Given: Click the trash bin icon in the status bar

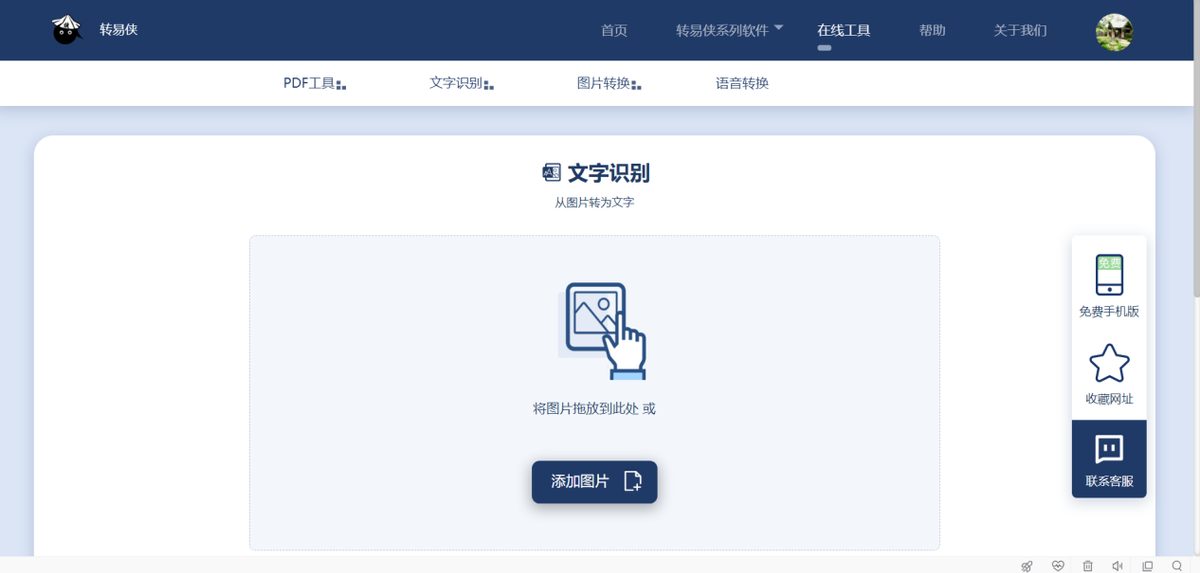Looking at the screenshot, I should pyautogui.click(x=1088, y=566).
